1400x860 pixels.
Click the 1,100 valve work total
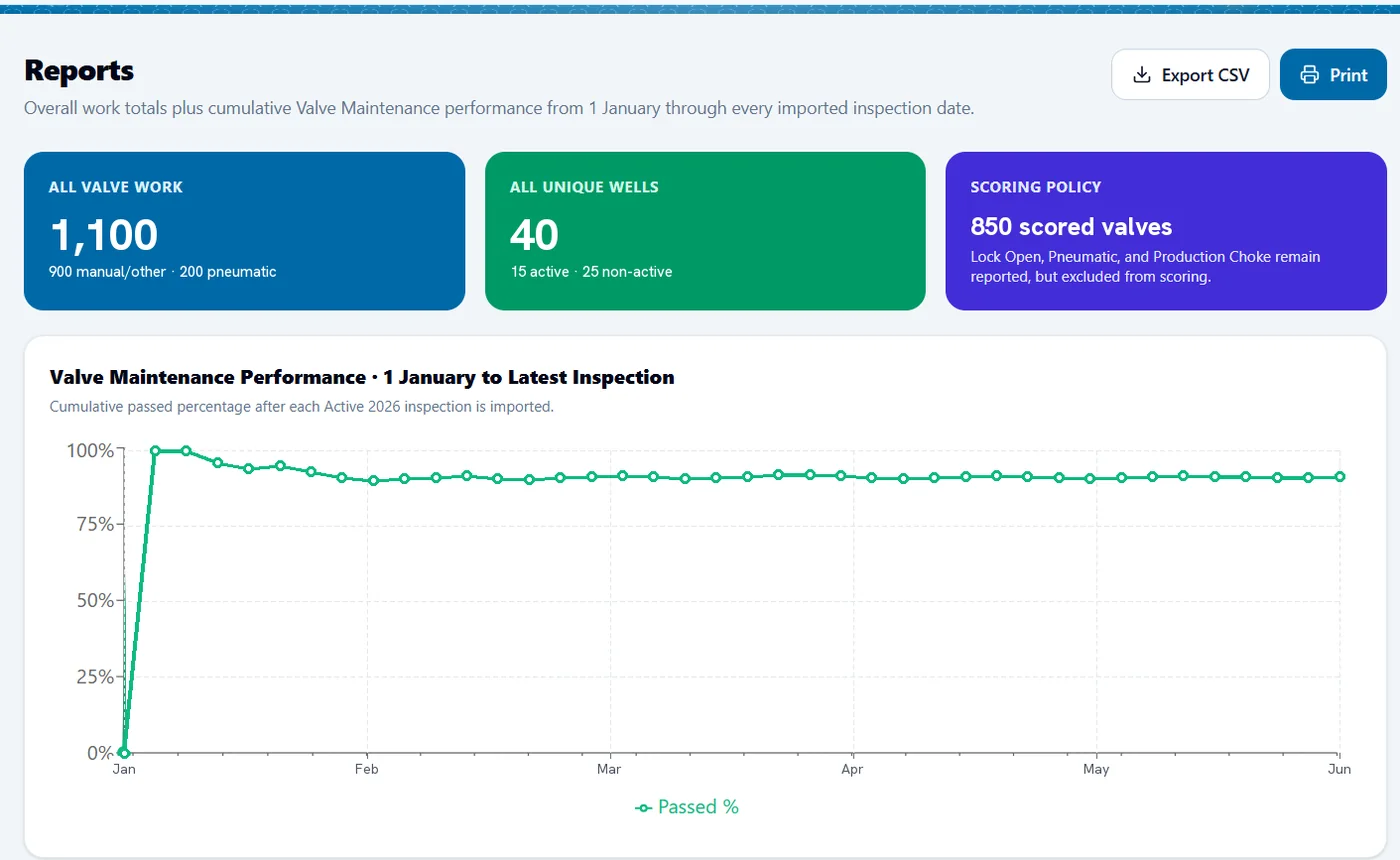coord(104,235)
